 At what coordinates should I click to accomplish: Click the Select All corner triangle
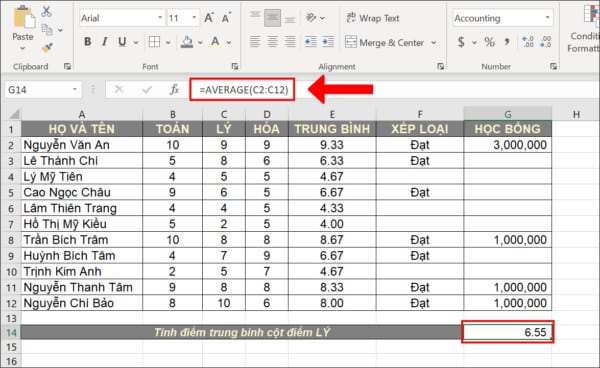pyautogui.click(x=14, y=114)
